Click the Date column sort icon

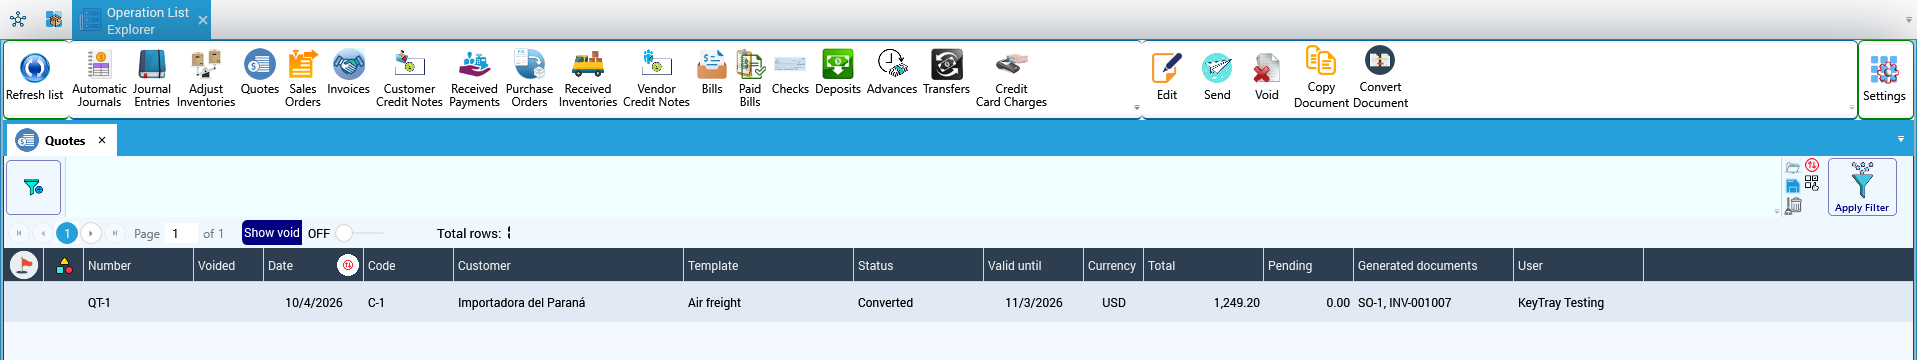348,265
